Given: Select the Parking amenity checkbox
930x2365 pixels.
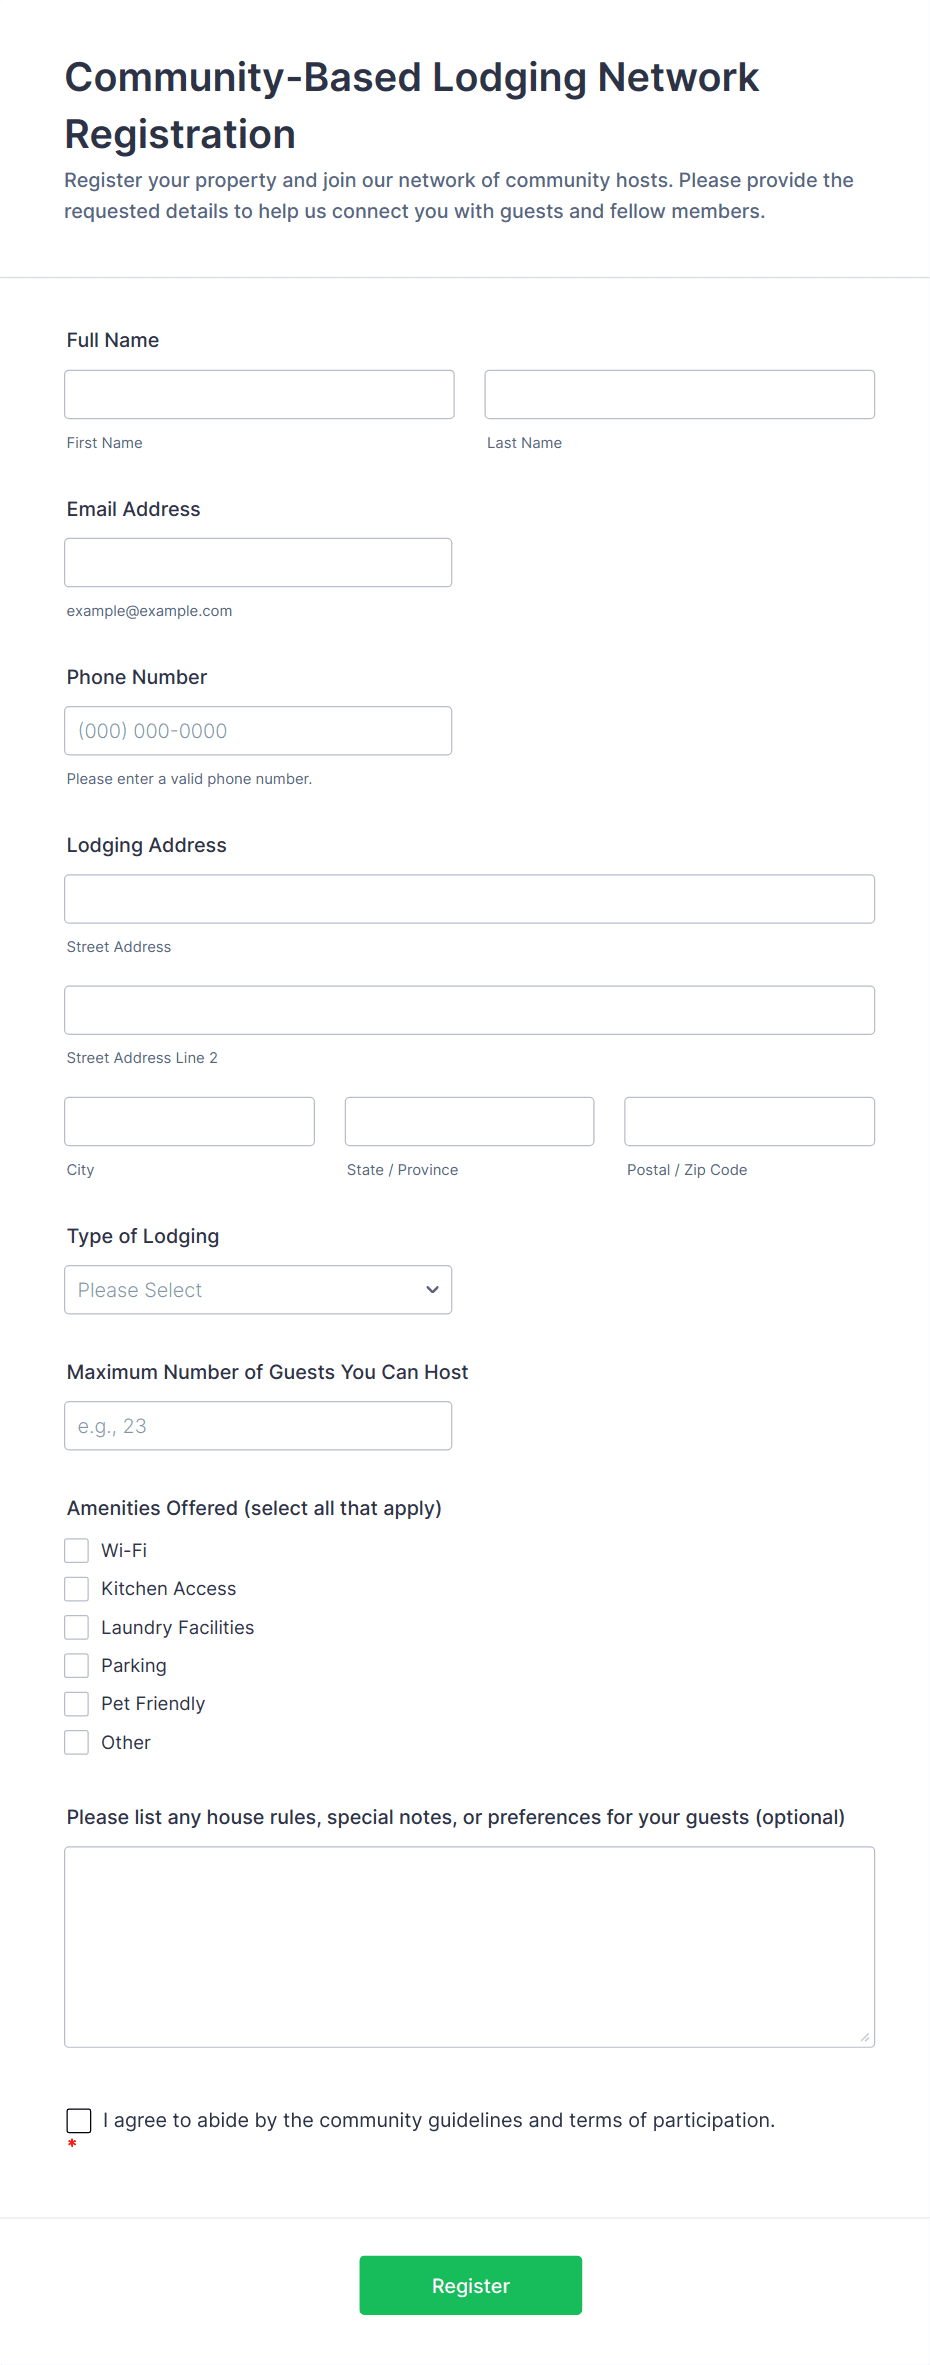Looking at the screenshot, I should point(77,1665).
